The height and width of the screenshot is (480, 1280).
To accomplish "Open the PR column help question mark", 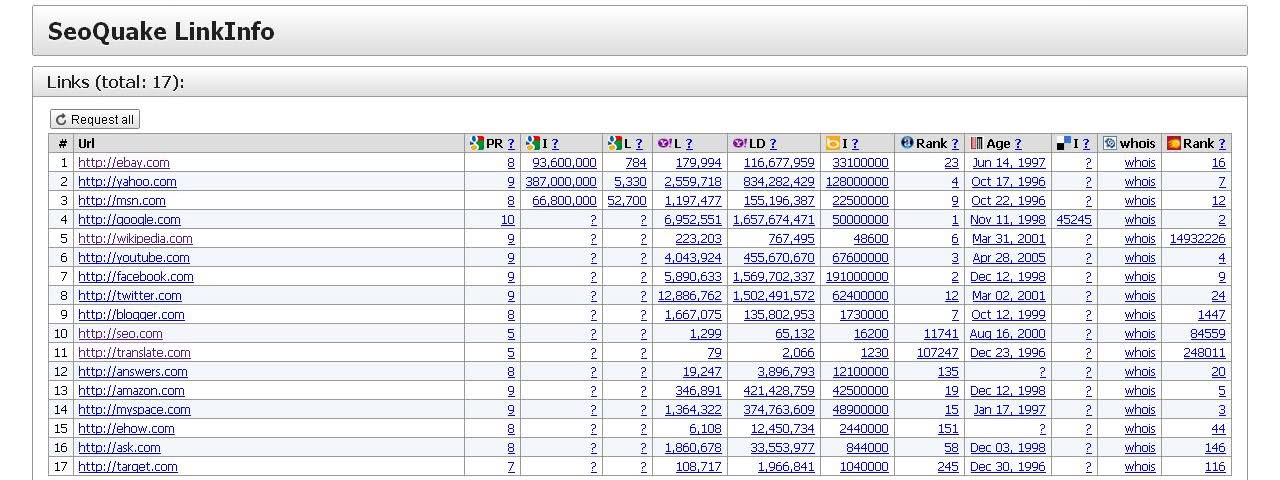I will tap(511, 144).
